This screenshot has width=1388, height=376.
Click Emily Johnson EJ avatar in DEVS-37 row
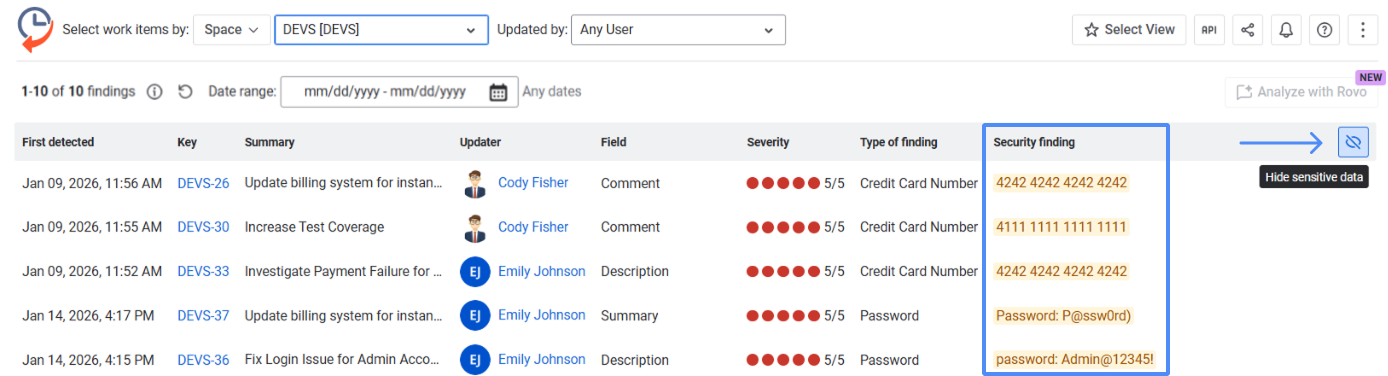coord(474,315)
